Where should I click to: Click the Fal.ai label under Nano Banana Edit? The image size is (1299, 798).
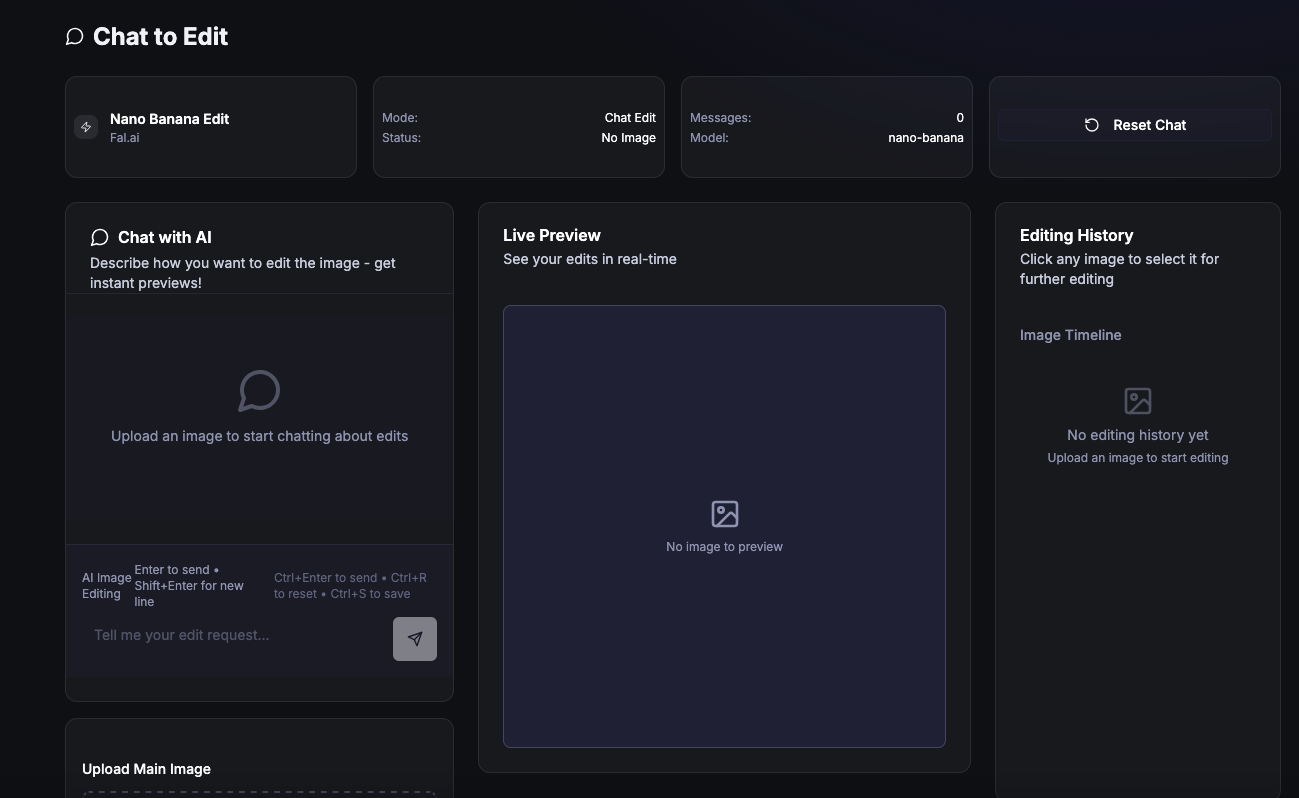124,137
